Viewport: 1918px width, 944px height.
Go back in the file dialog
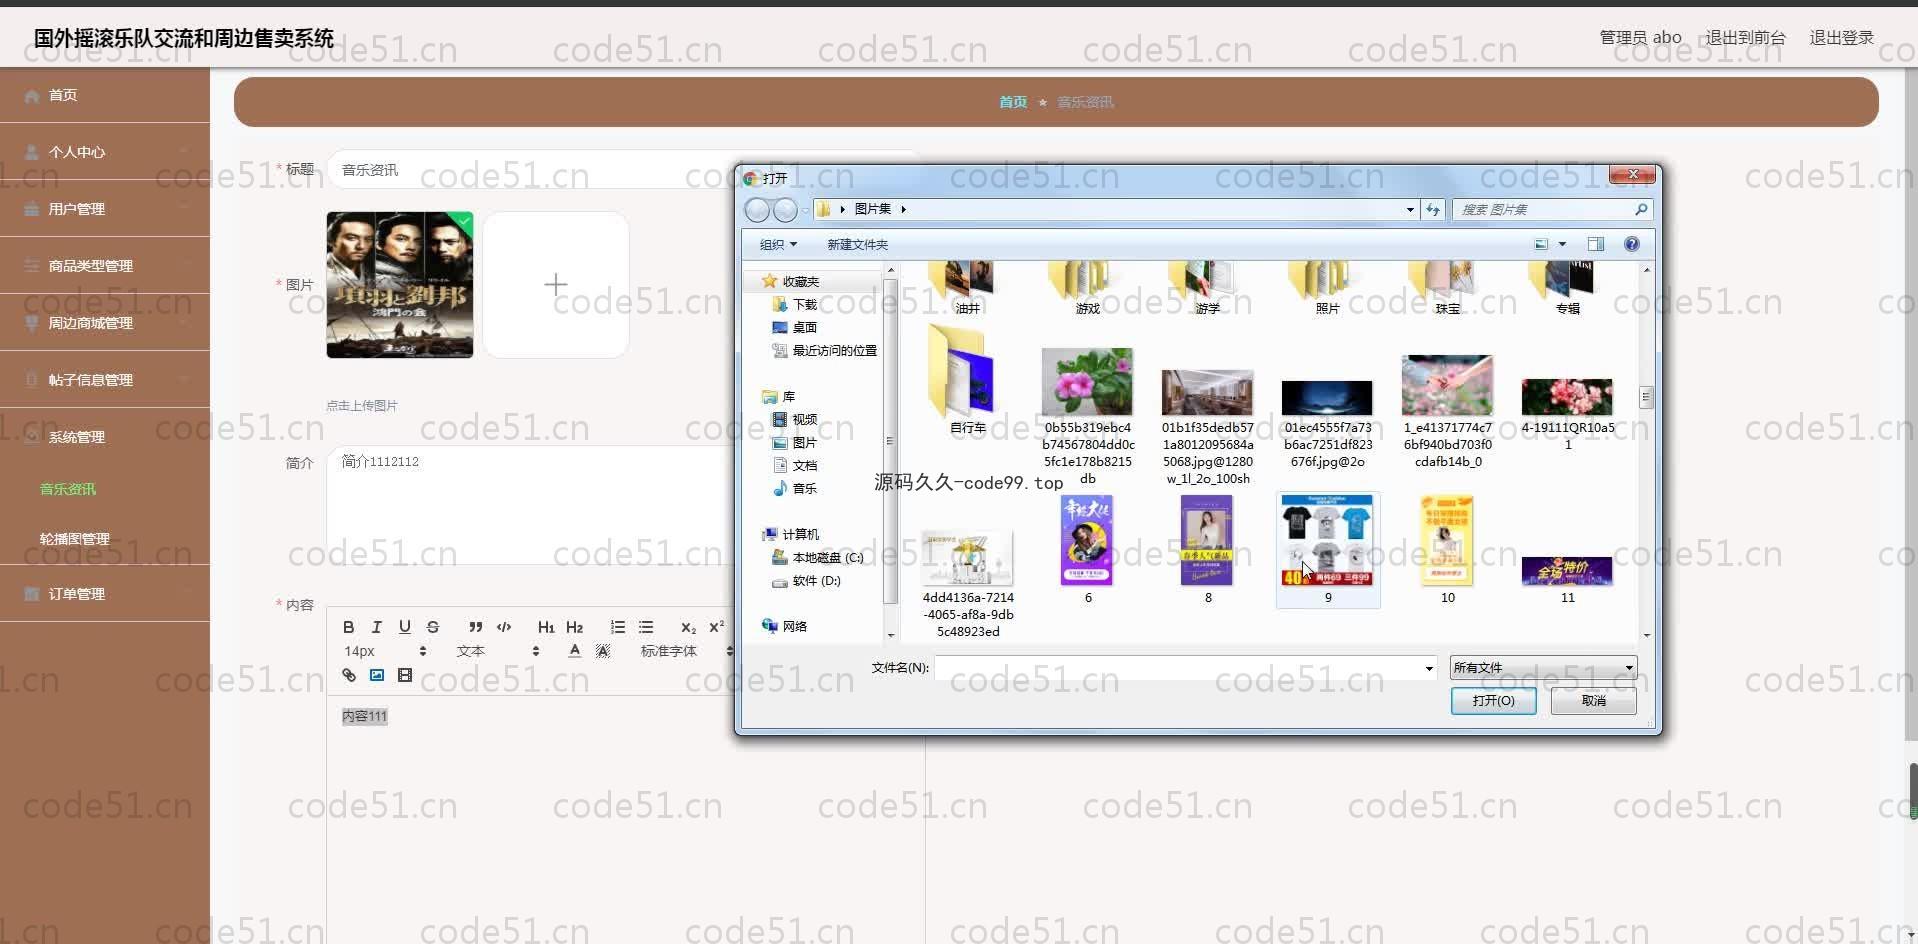(x=758, y=209)
